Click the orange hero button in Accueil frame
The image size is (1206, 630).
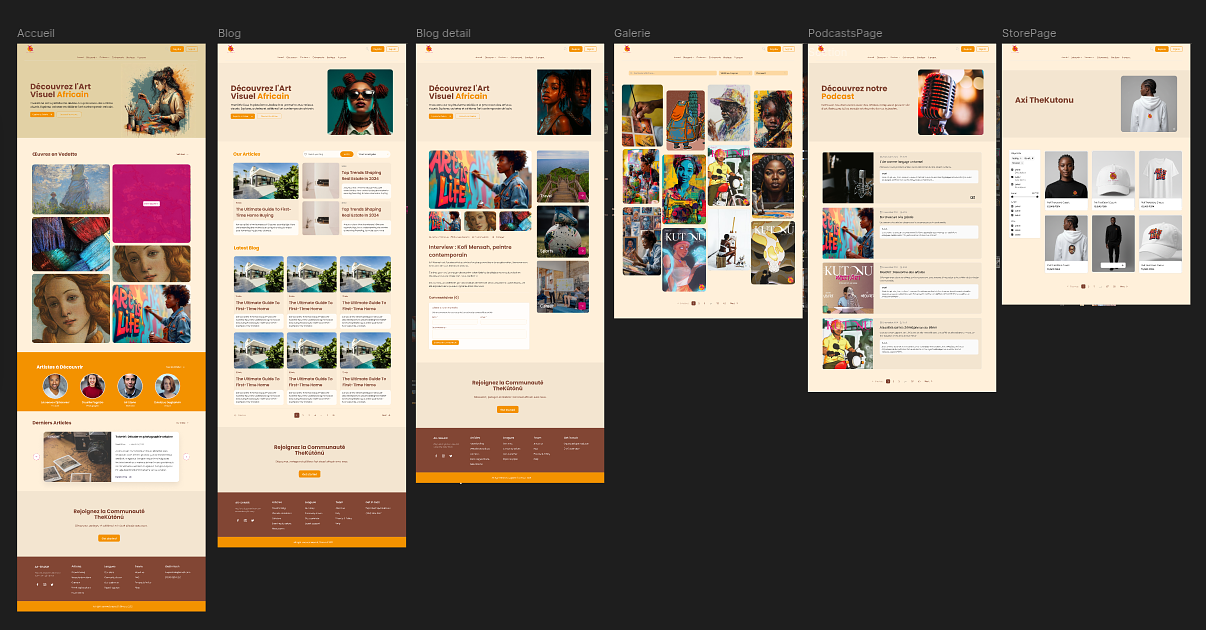(42, 115)
